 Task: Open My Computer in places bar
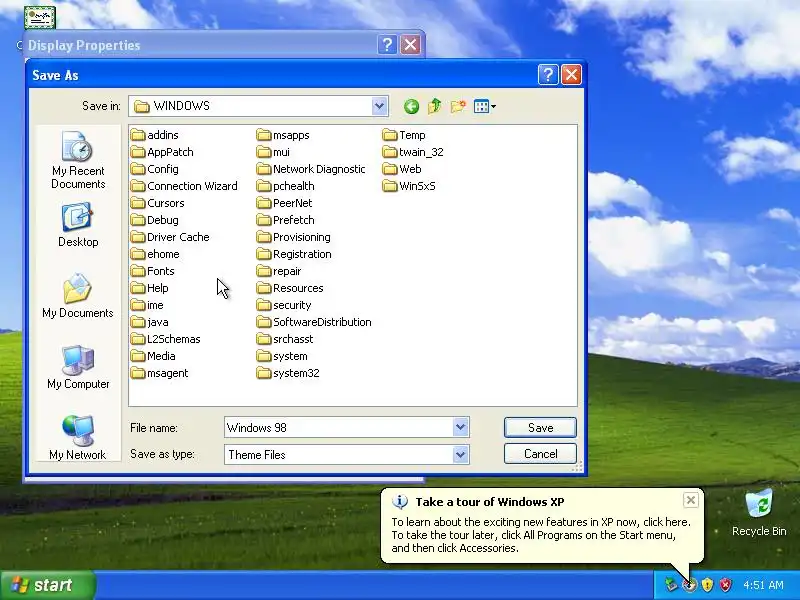[x=78, y=367]
